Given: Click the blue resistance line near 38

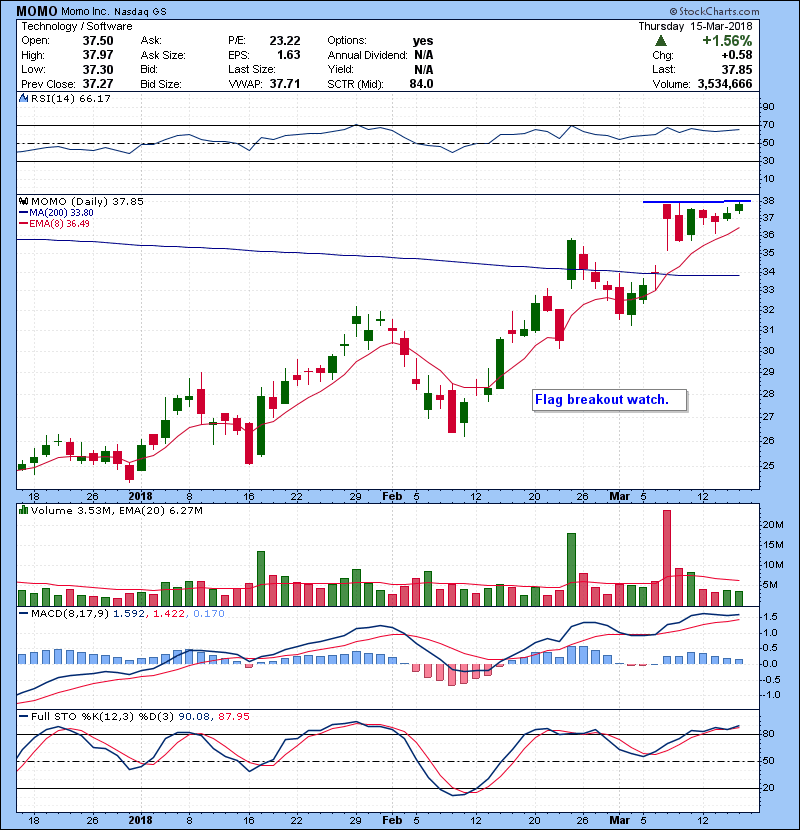Looking at the screenshot, I should pos(697,202).
